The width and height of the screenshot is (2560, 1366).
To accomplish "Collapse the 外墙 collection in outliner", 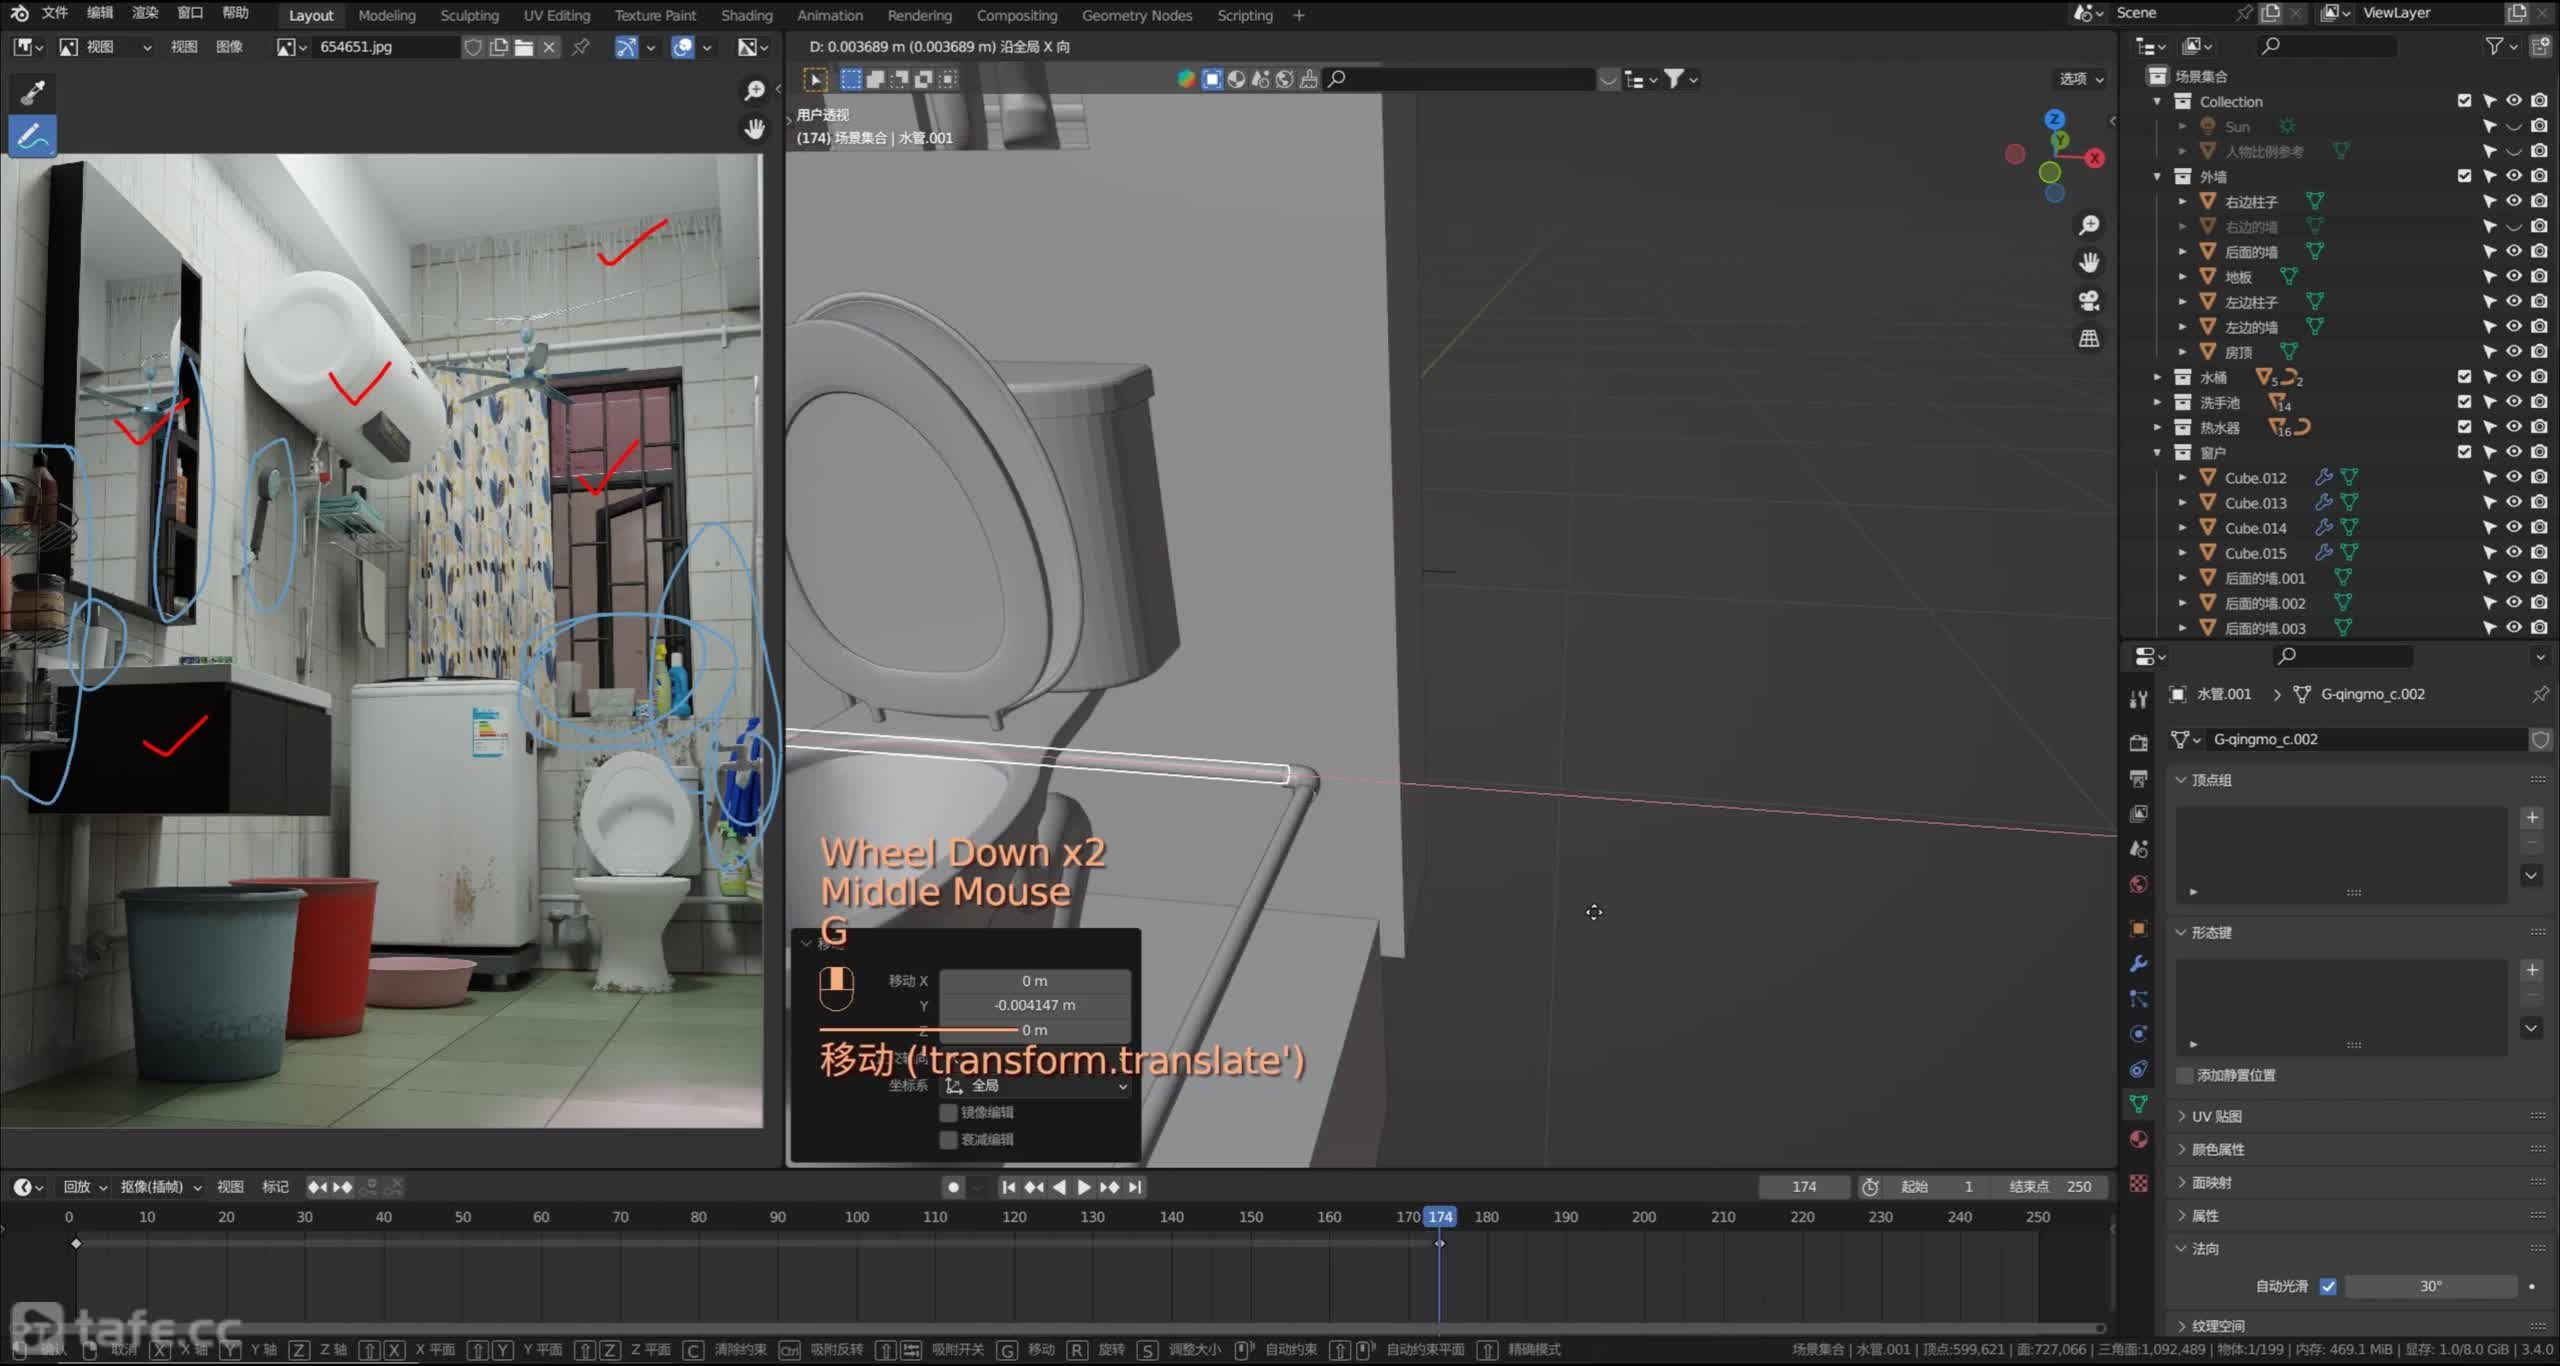I will click(2157, 176).
